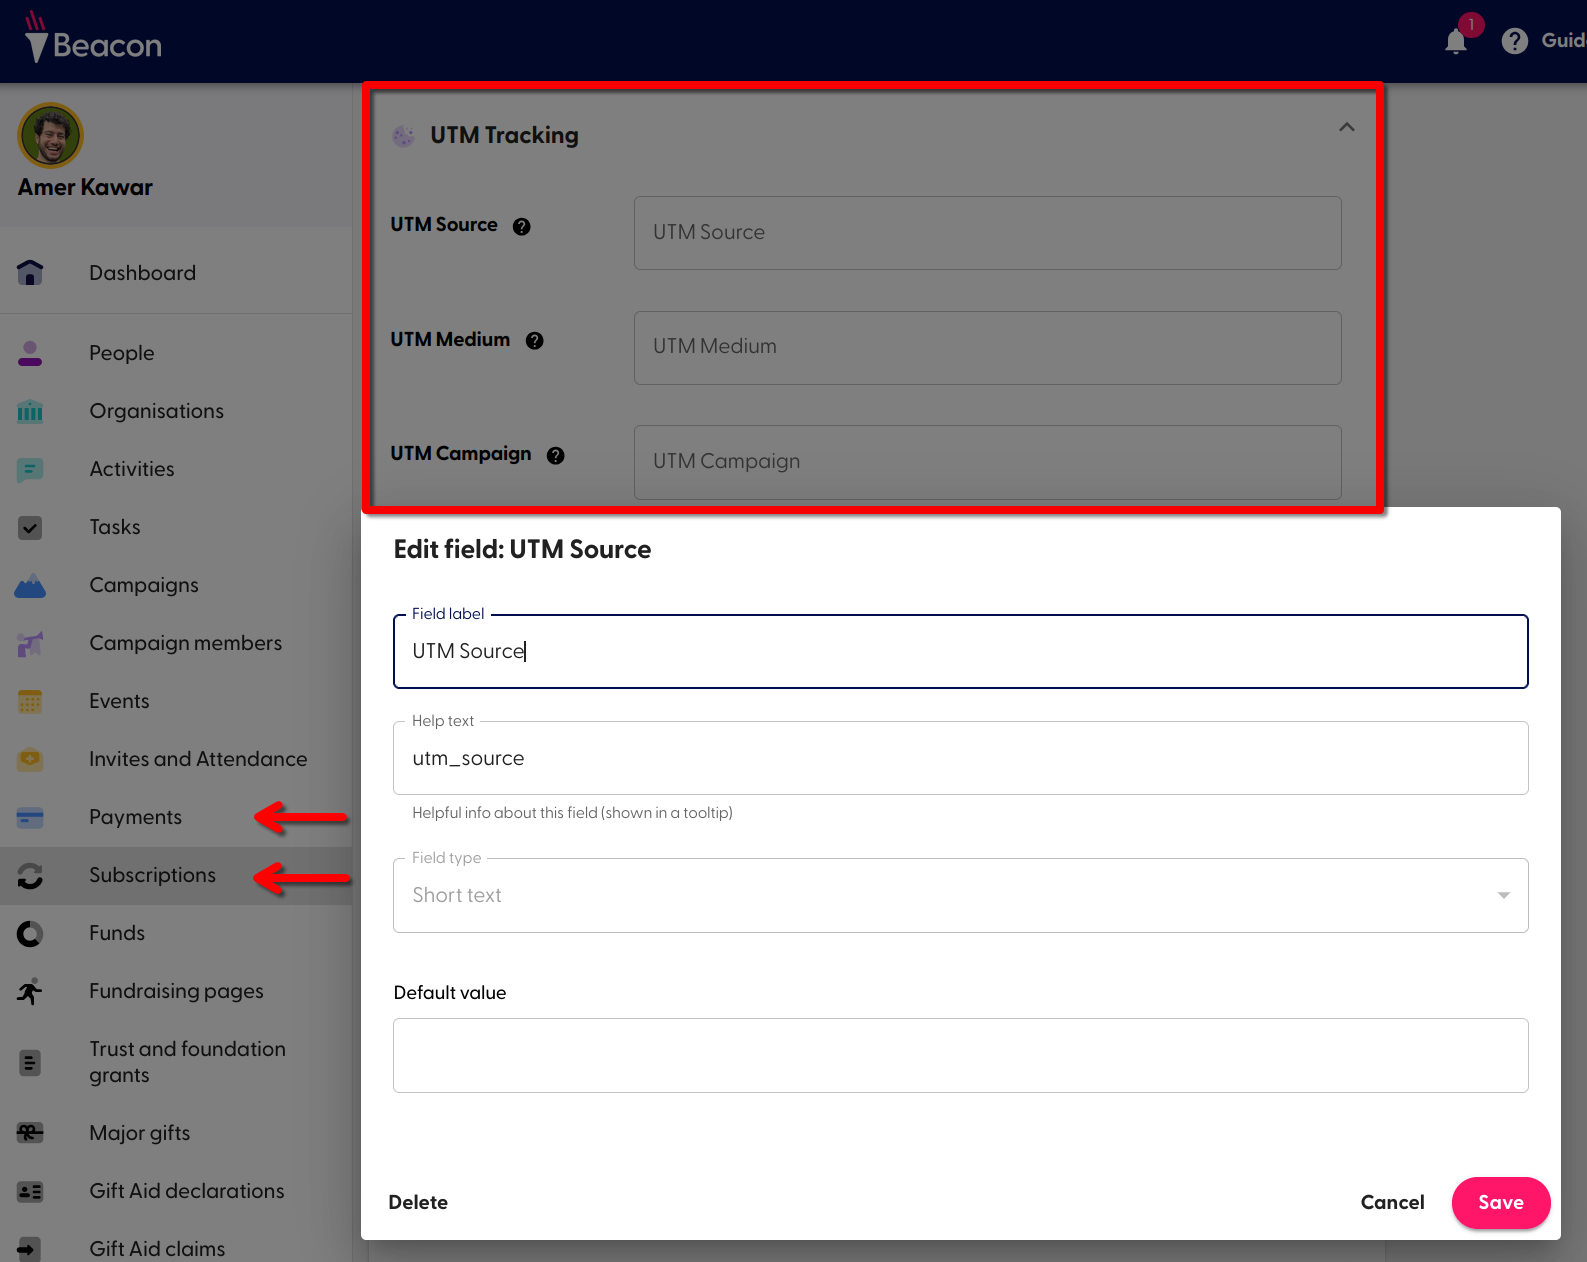Screen dimensions: 1587x1262
Task: Open the notifications bell
Action: coord(1456,41)
